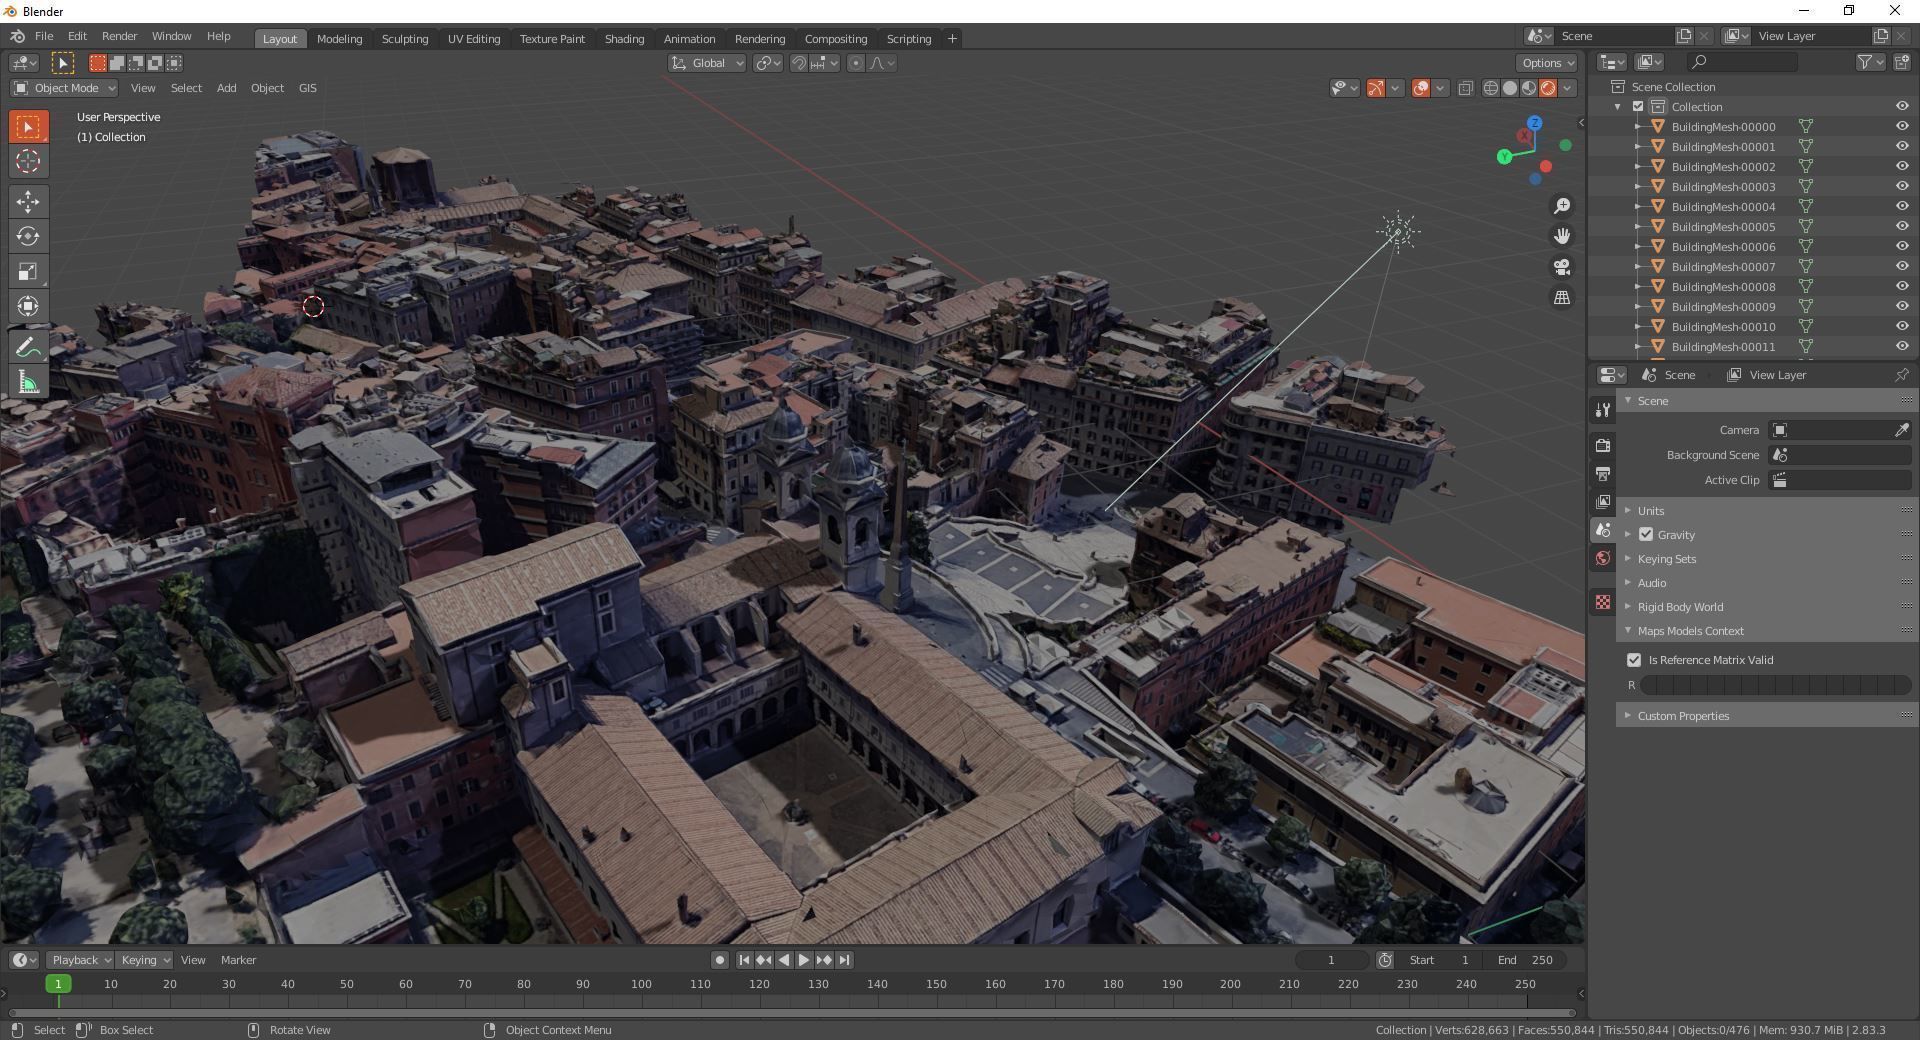Select BuildingMesh-00005 in the outliner
The image size is (1920, 1040).
click(x=1723, y=227)
